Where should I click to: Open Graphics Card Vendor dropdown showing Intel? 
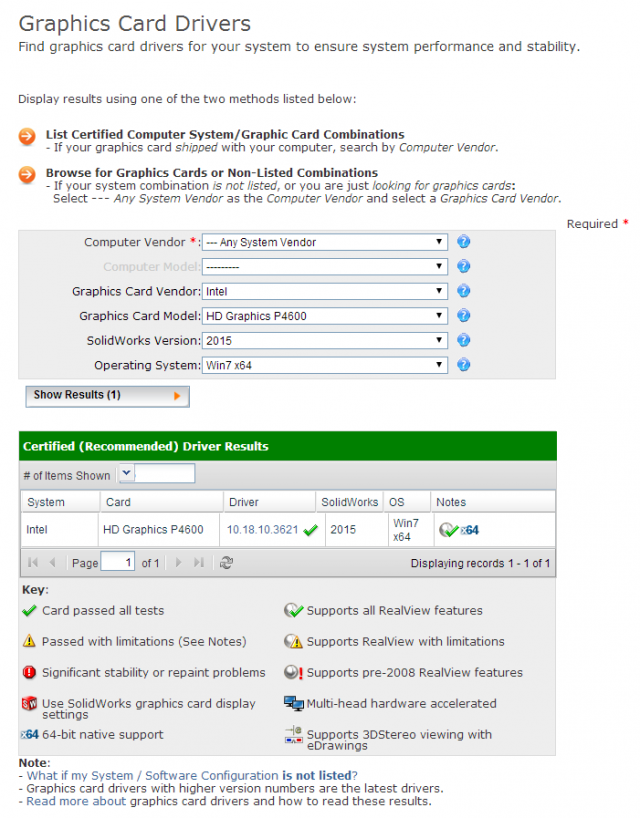tap(325, 291)
